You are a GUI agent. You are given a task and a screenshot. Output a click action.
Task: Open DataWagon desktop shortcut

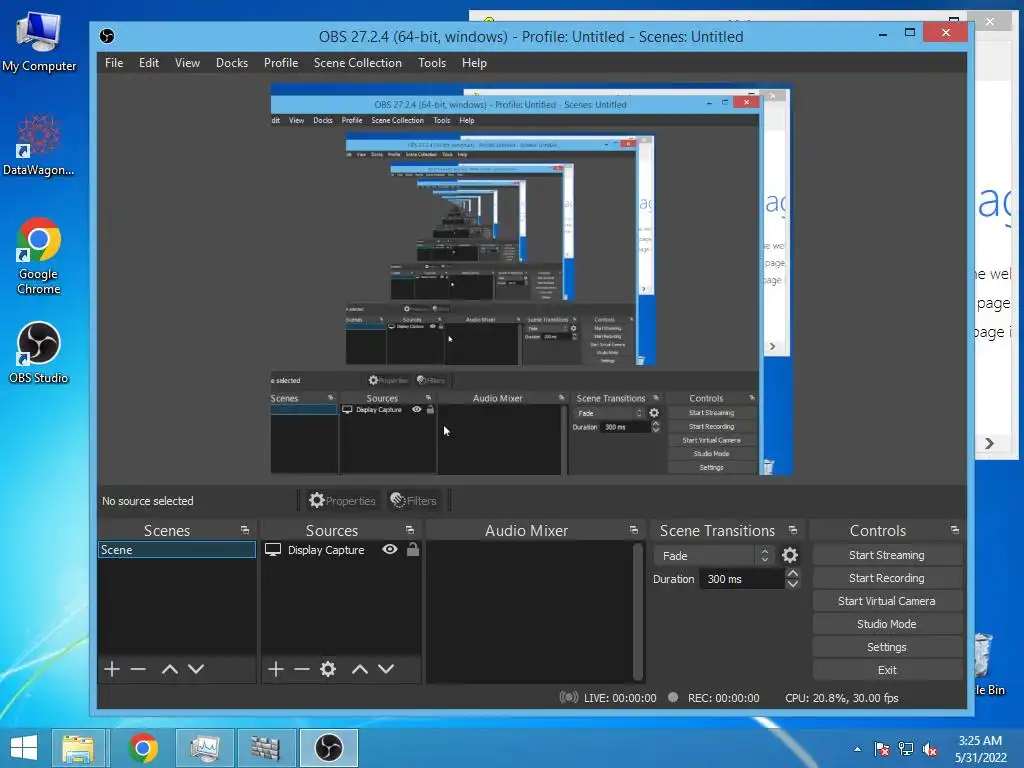39,145
